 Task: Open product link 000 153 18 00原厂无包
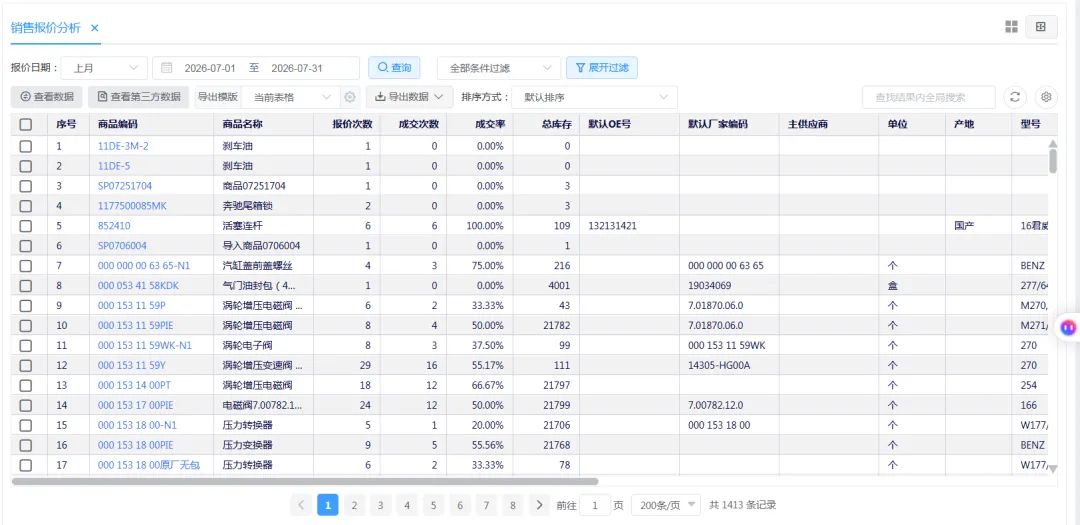(x=149, y=465)
